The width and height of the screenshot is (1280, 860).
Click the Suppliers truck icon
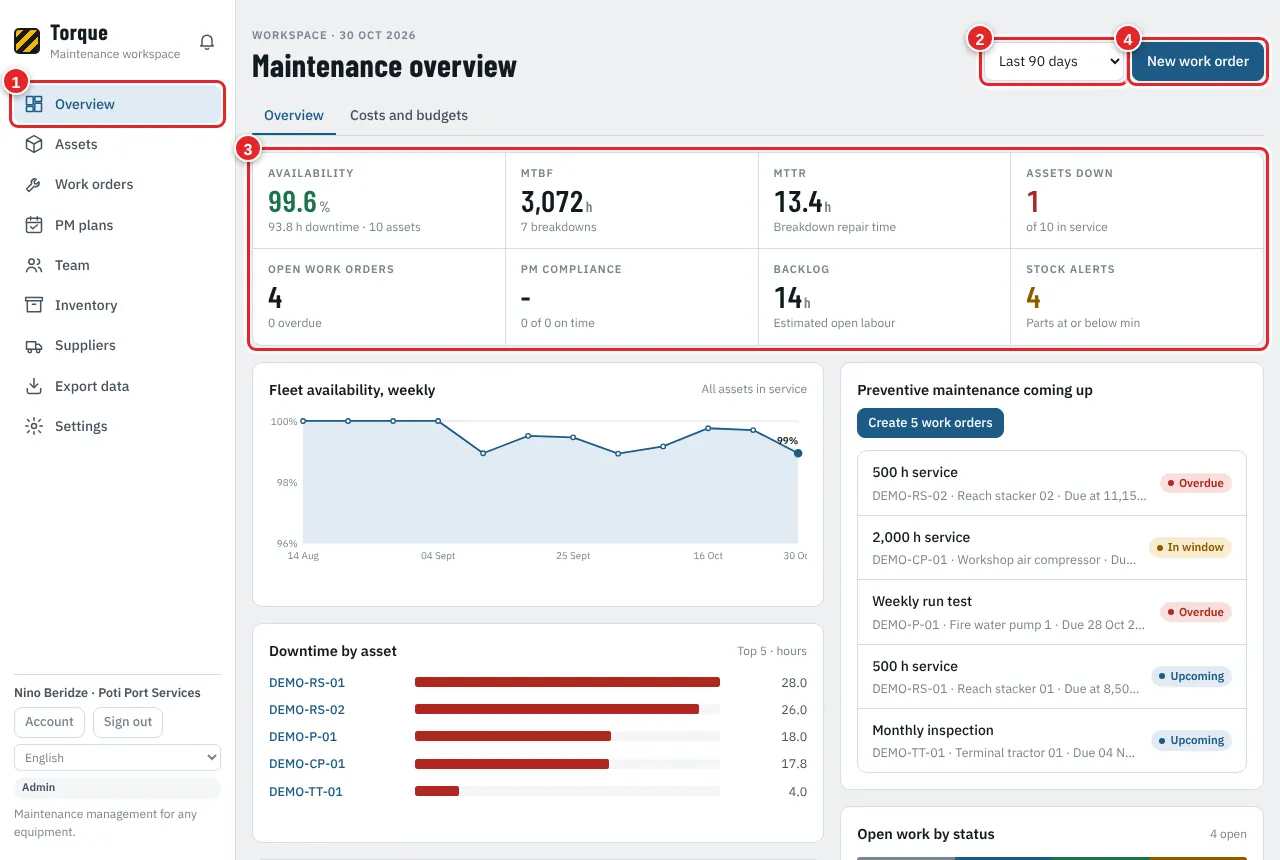click(34, 345)
